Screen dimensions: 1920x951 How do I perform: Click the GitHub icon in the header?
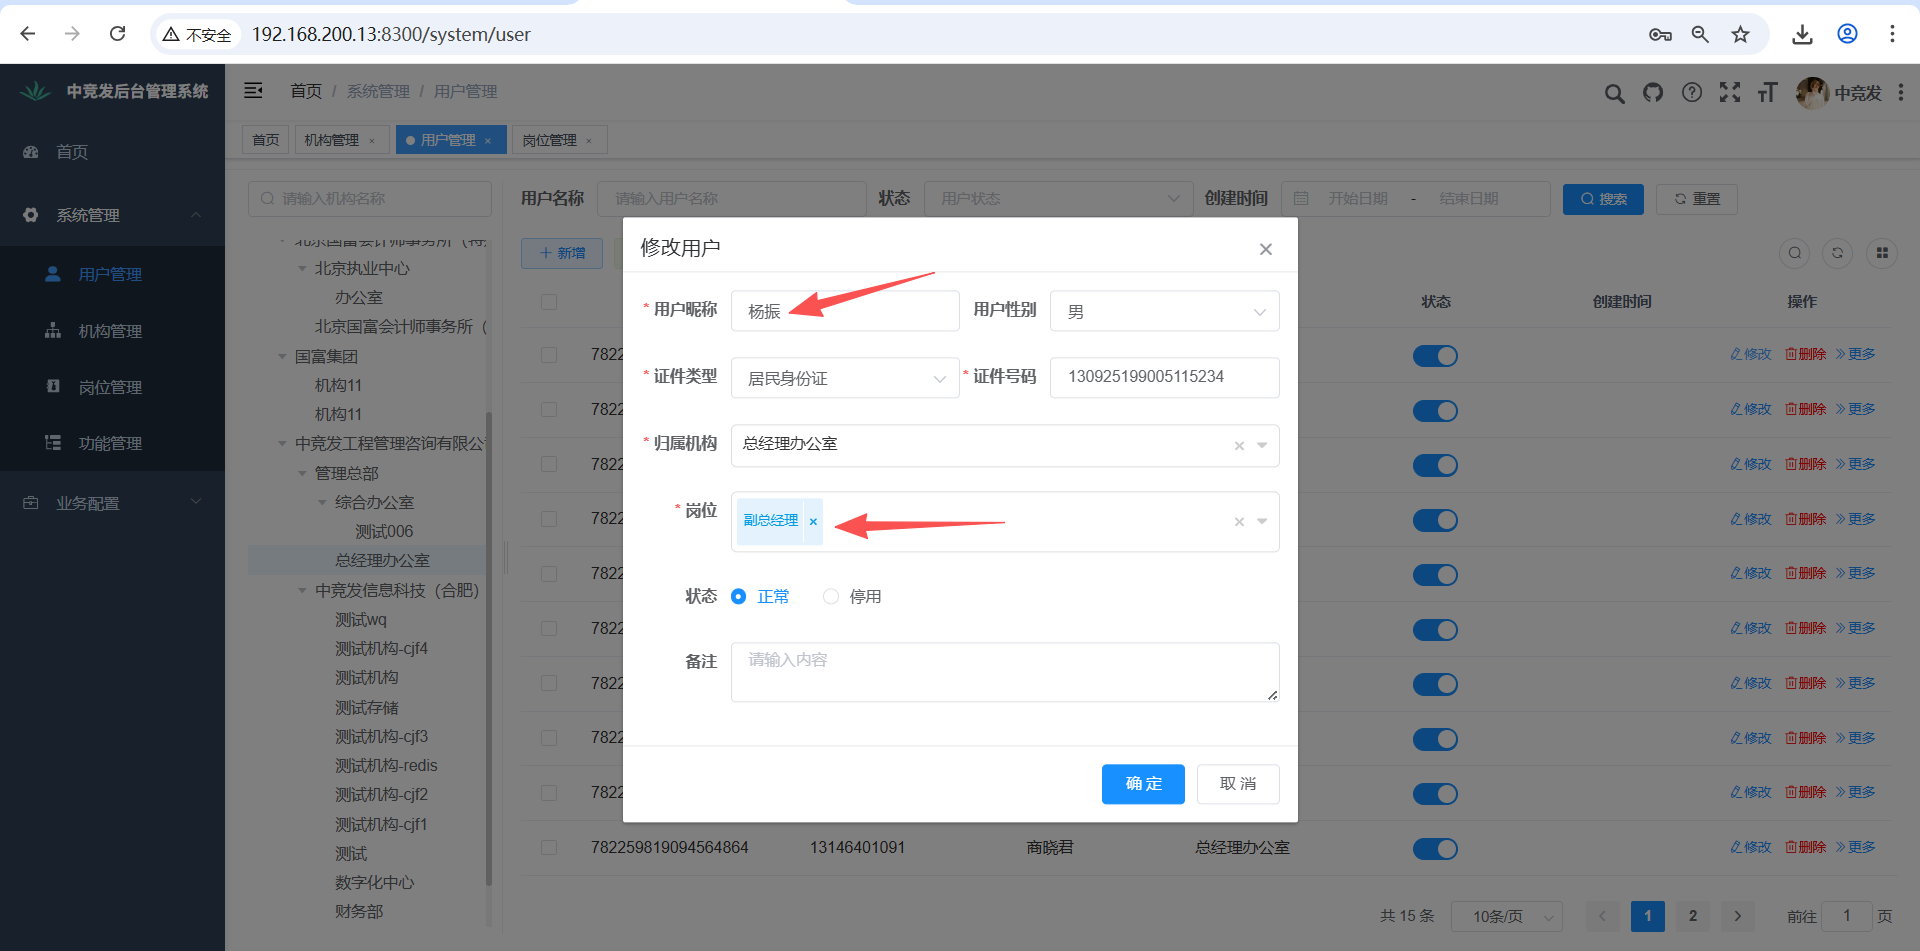point(1653,93)
